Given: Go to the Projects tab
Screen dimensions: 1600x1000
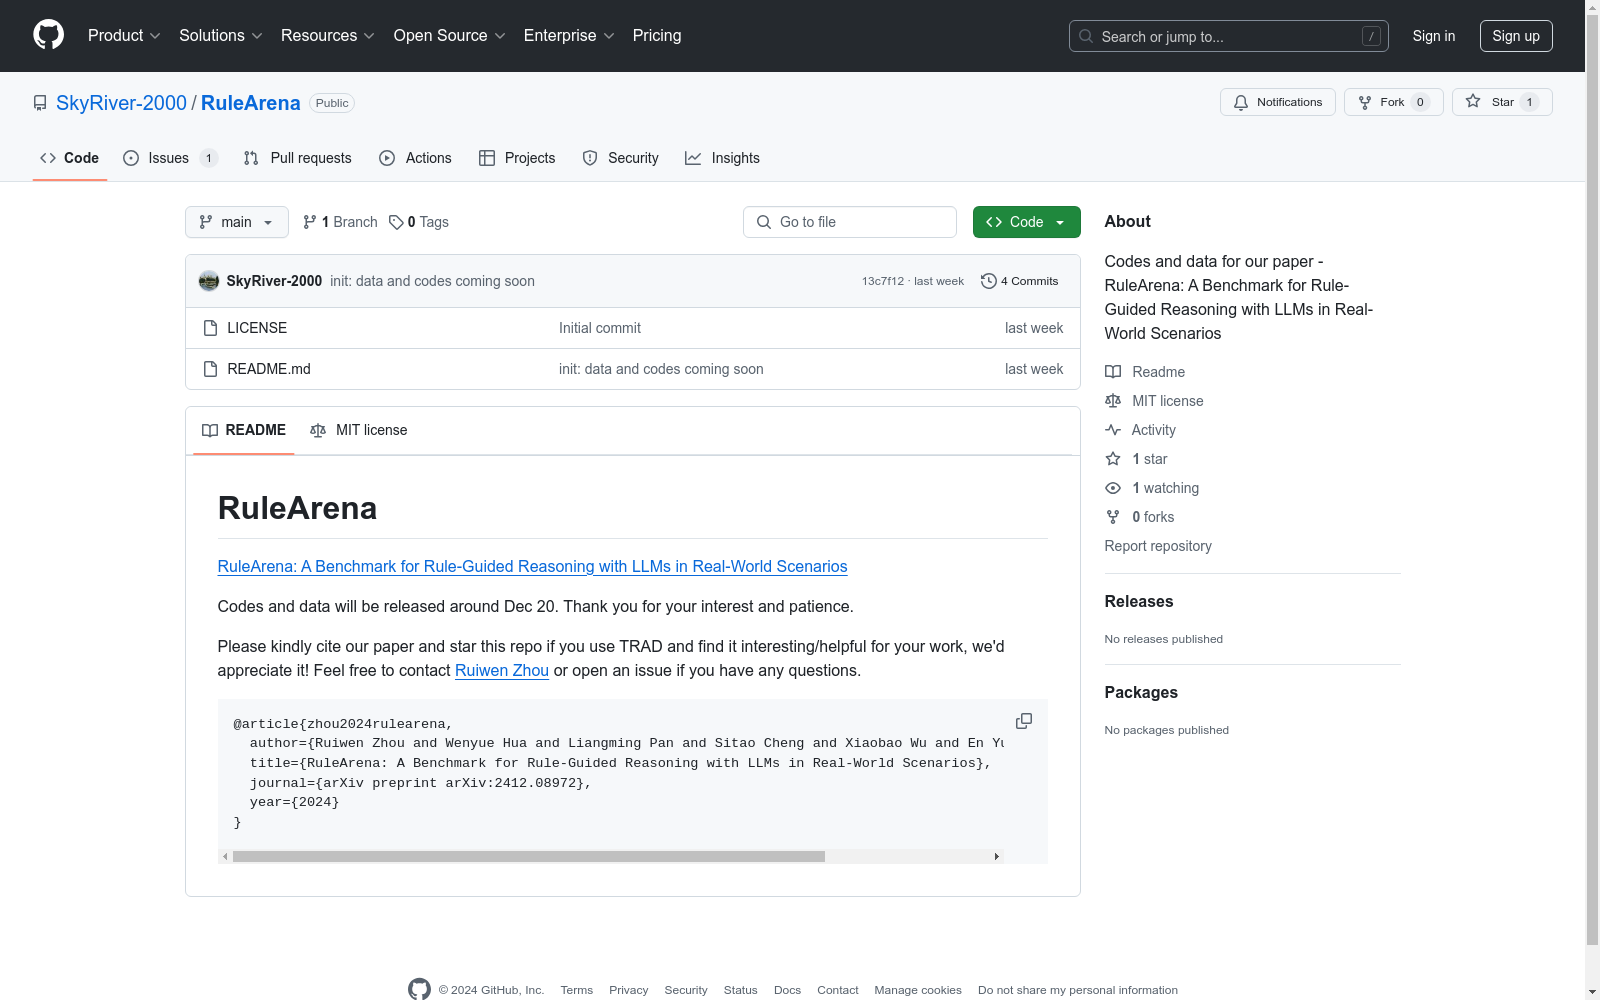Looking at the screenshot, I should point(517,158).
